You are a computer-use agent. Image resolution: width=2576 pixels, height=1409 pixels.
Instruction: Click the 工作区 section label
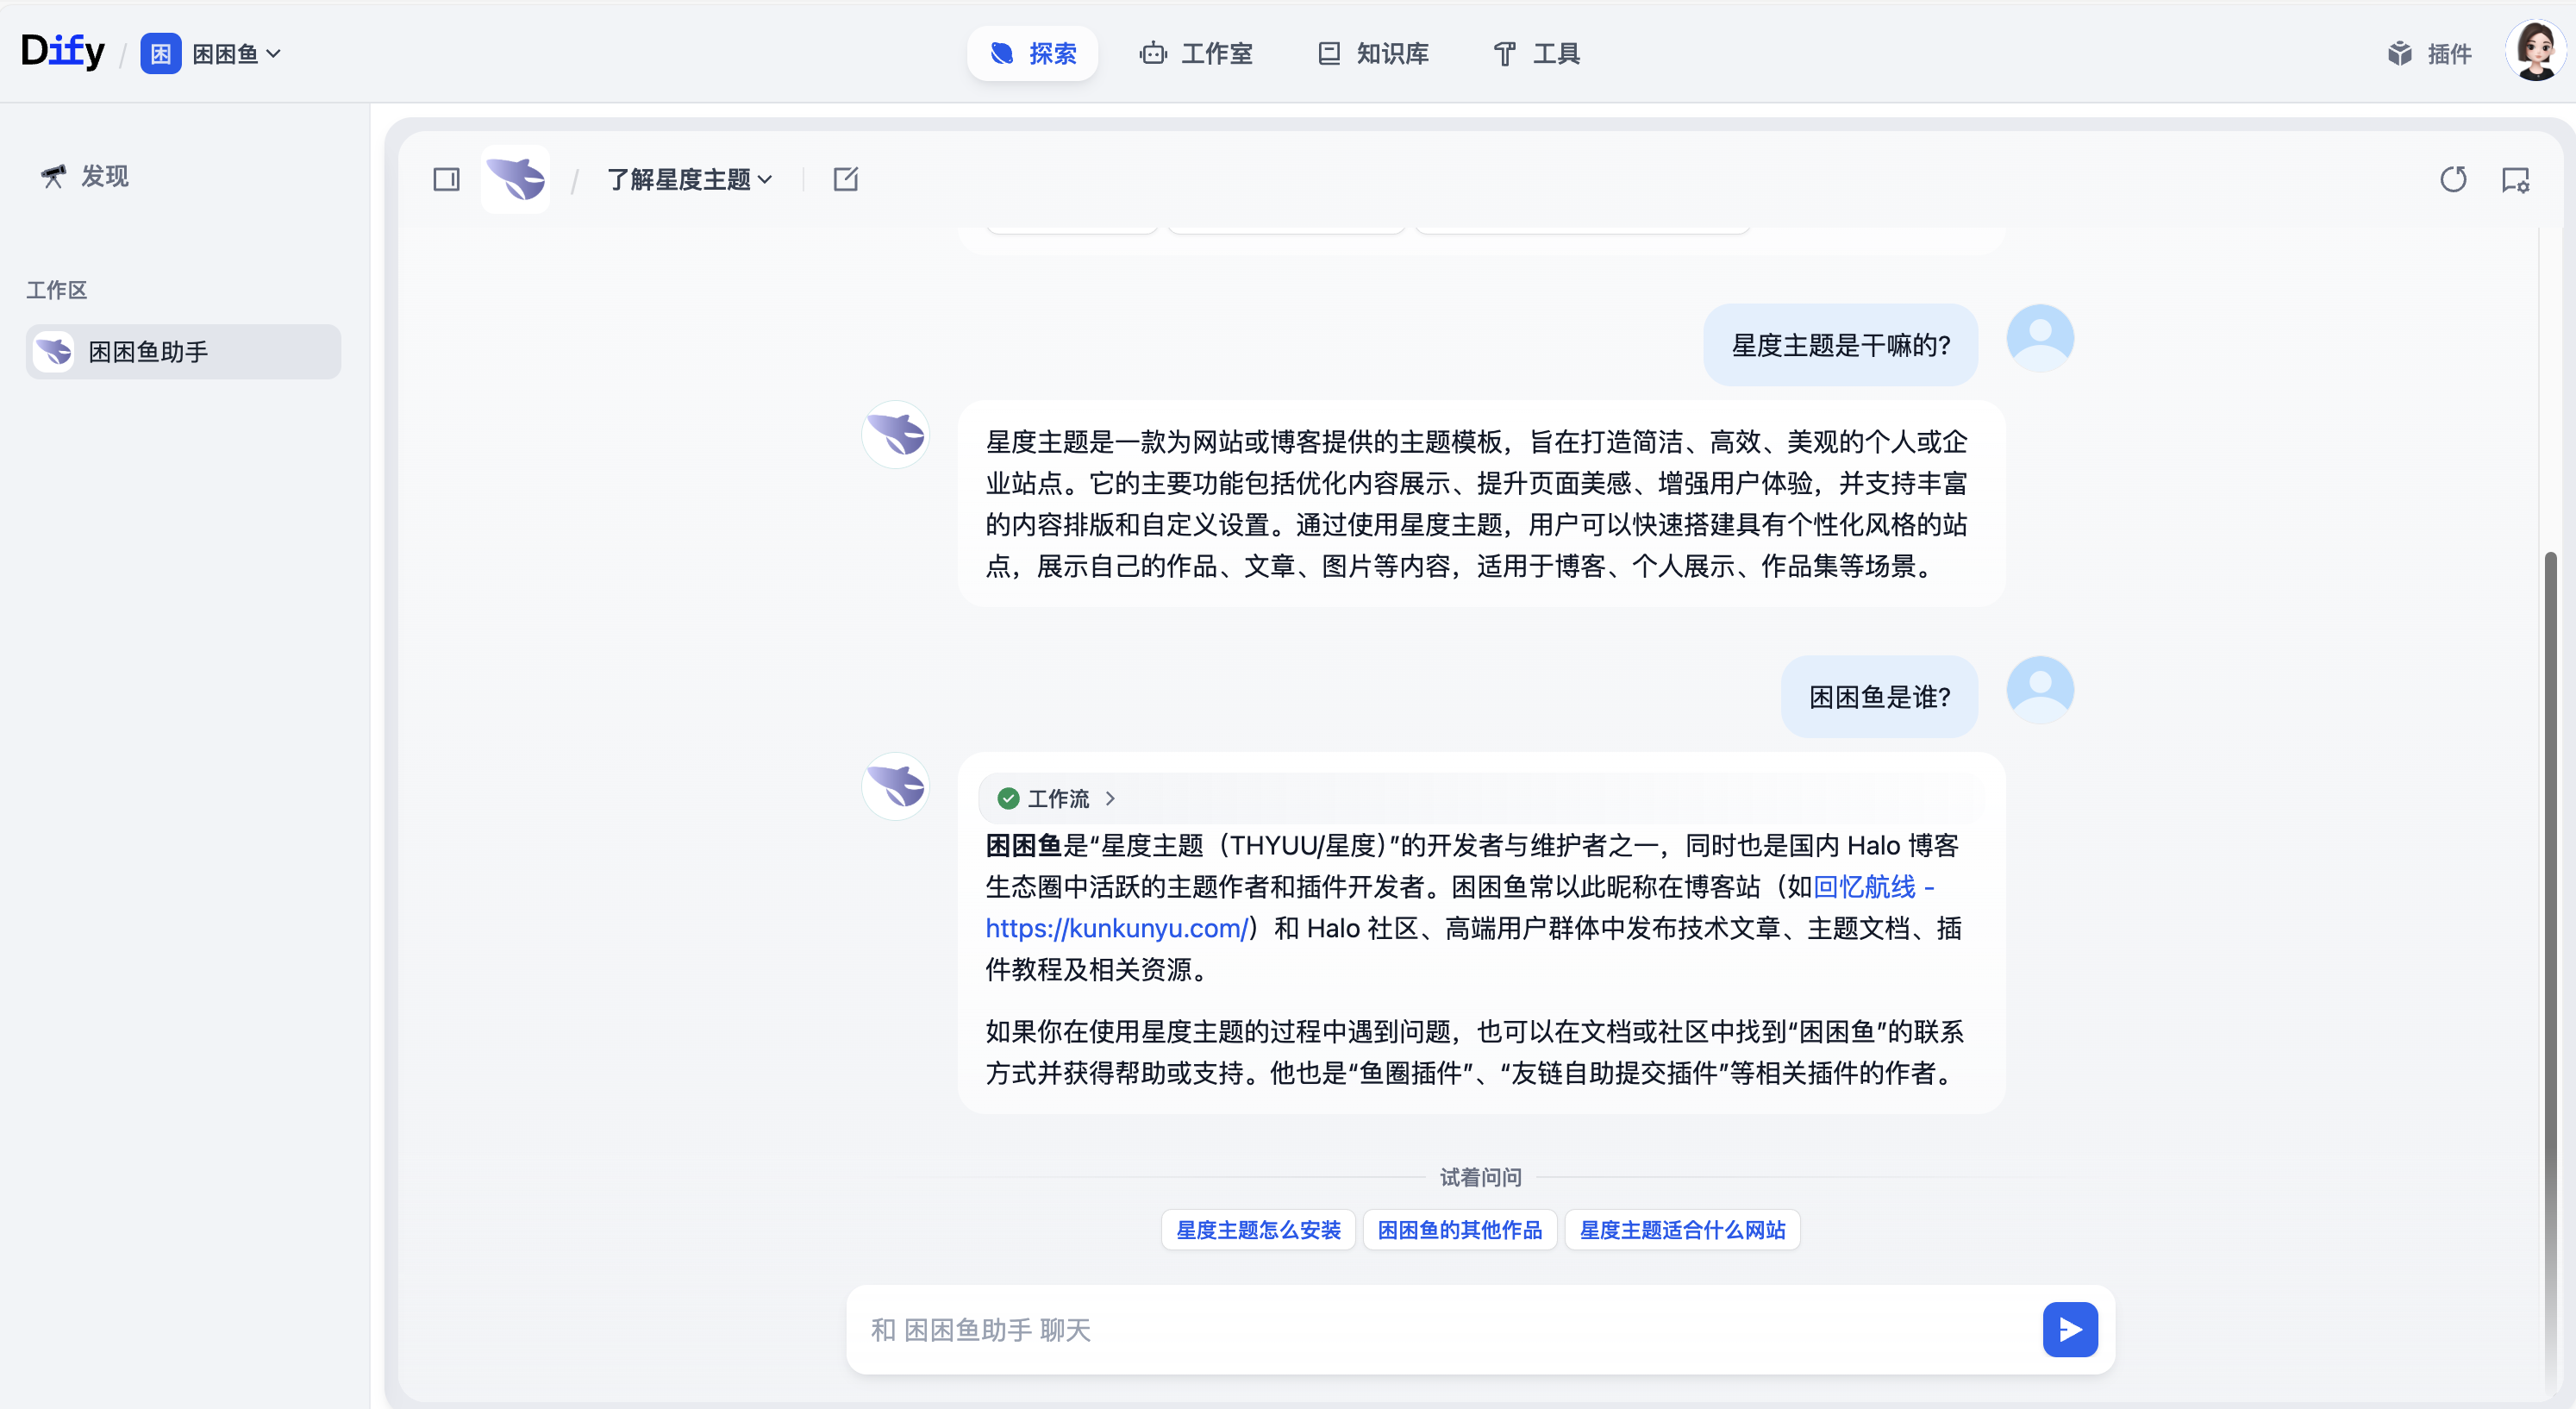[57, 290]
